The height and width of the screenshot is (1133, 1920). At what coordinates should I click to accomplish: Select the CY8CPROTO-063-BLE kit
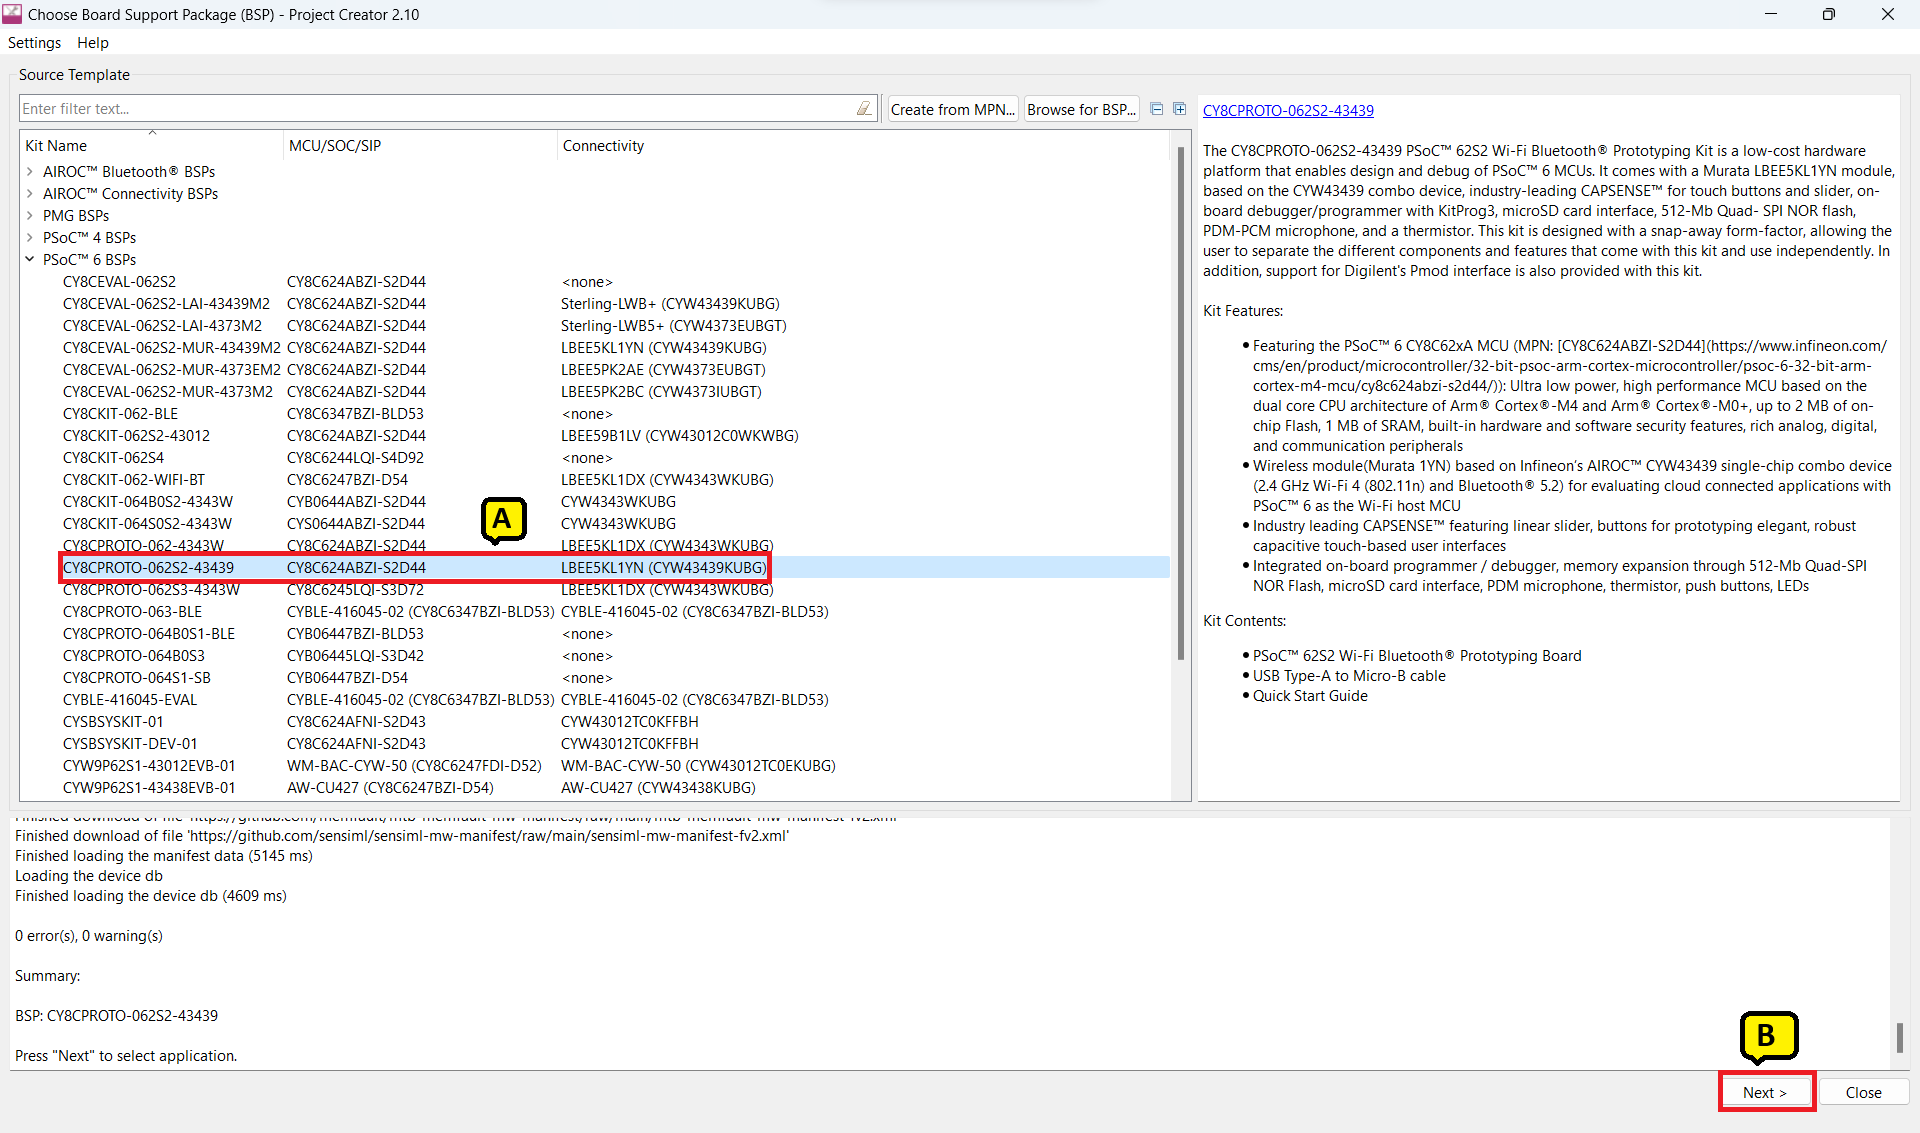click(x=132, y=612)
